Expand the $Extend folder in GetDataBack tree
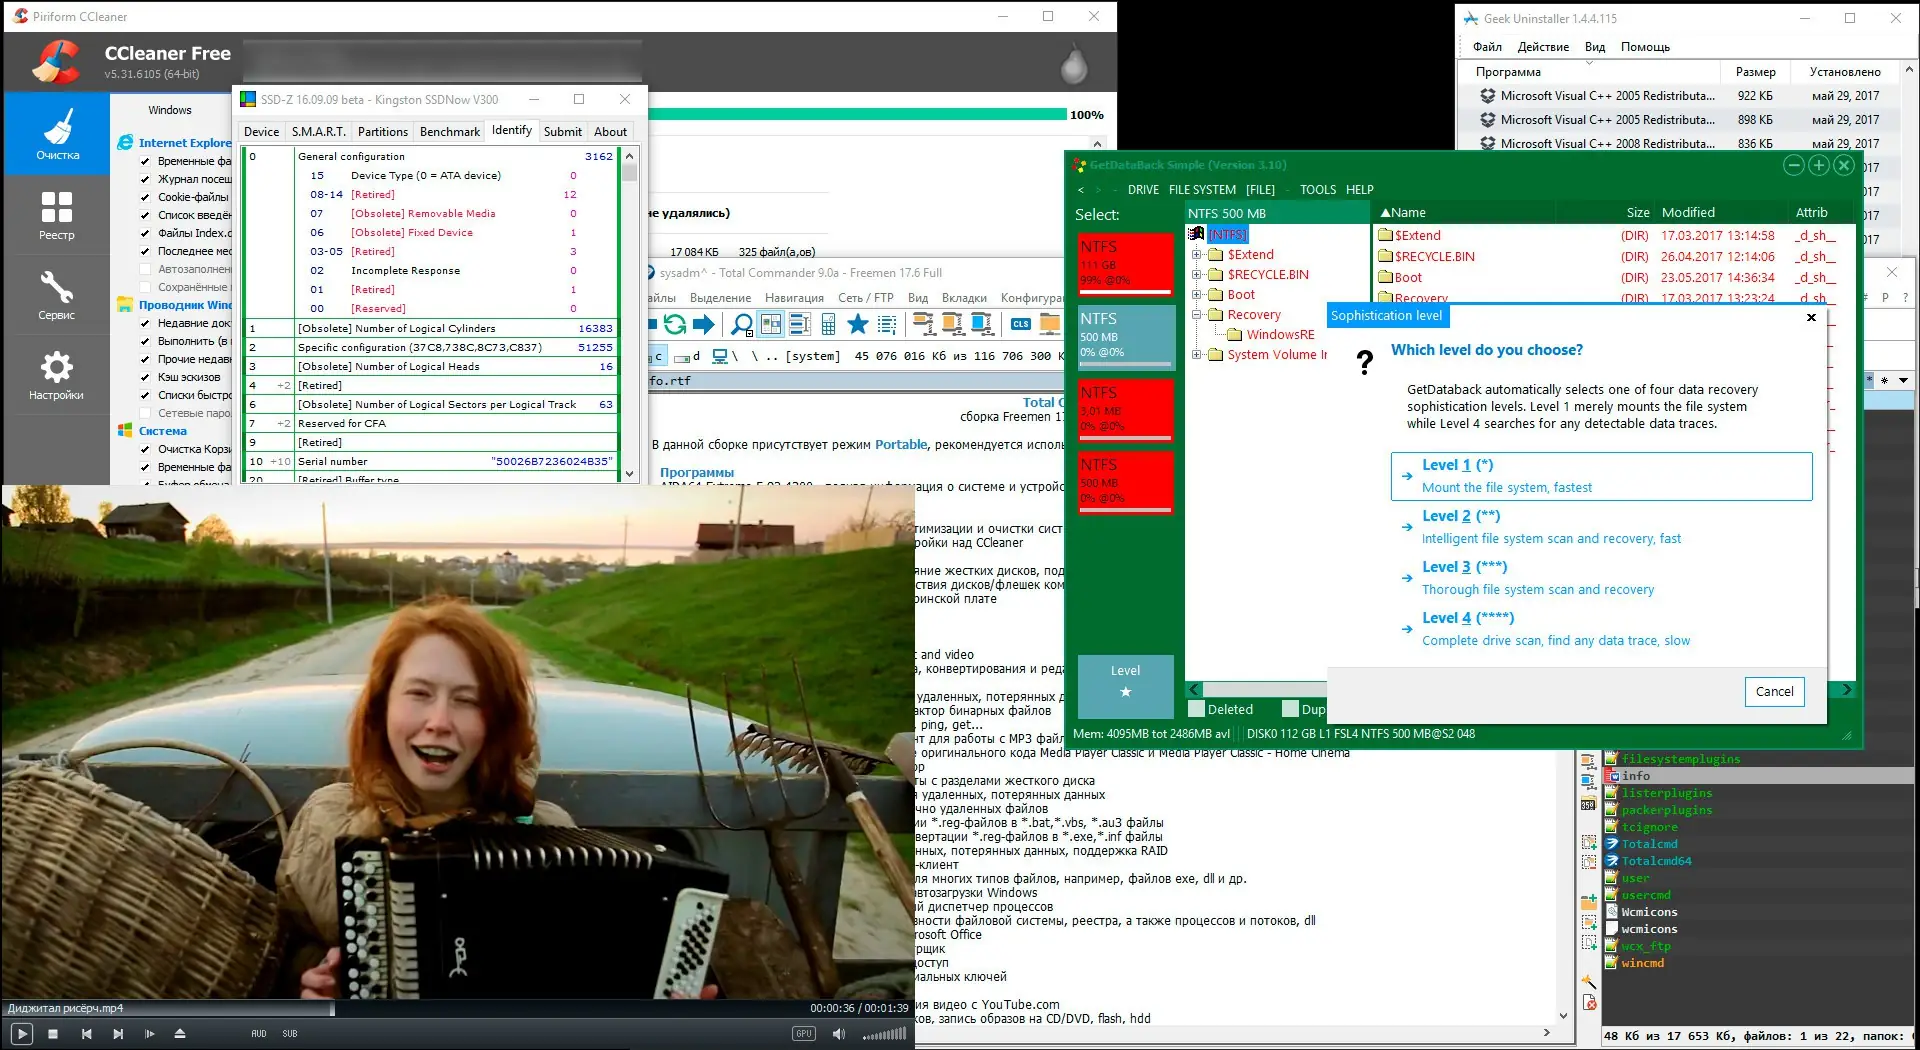 pyautogui.click(x=1196, y=255)
